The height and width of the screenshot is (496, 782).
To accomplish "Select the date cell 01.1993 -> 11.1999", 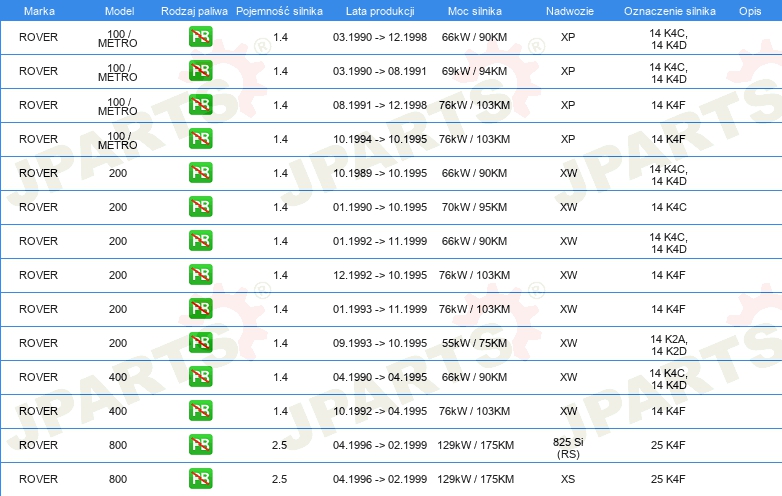I will tap(380, 309).
